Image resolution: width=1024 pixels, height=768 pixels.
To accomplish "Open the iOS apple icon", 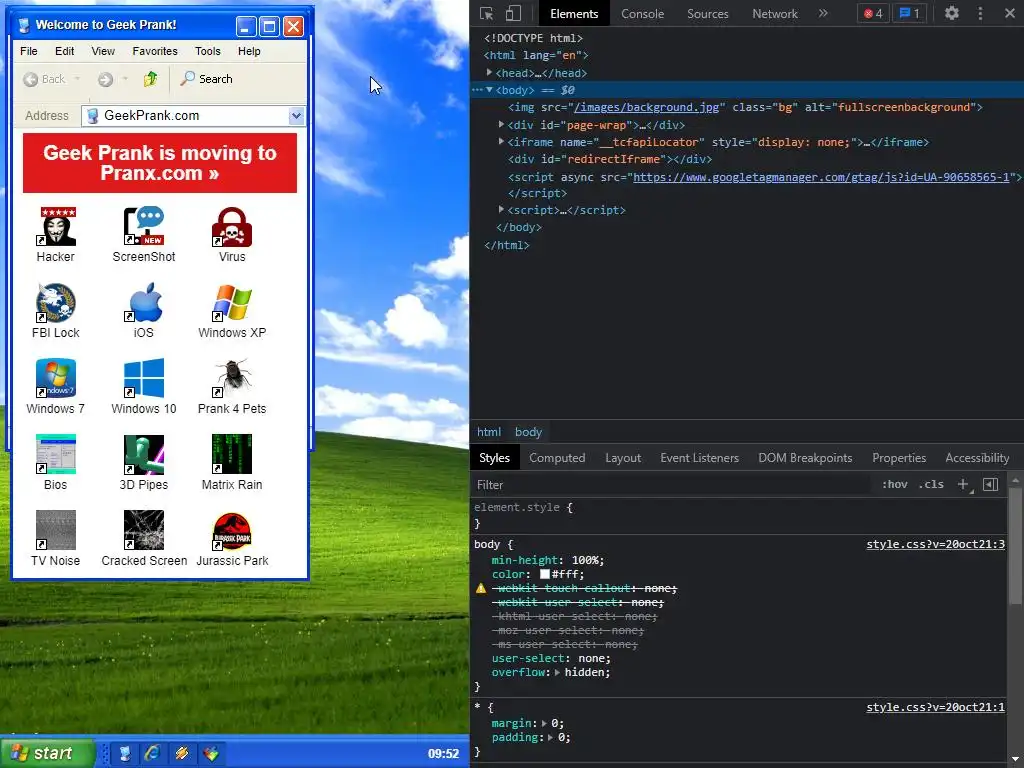I will [x=144, y=302].
